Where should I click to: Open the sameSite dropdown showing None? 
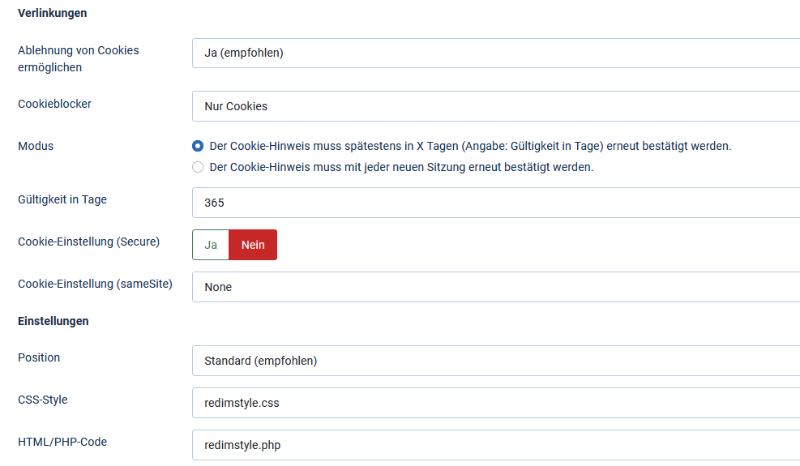point(495,287)
